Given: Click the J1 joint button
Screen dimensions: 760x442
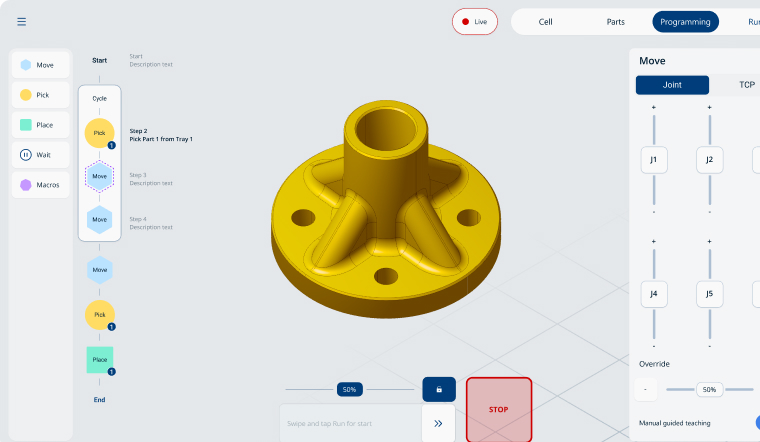Looking at the screenshot, I should click(x=654, y=160).
